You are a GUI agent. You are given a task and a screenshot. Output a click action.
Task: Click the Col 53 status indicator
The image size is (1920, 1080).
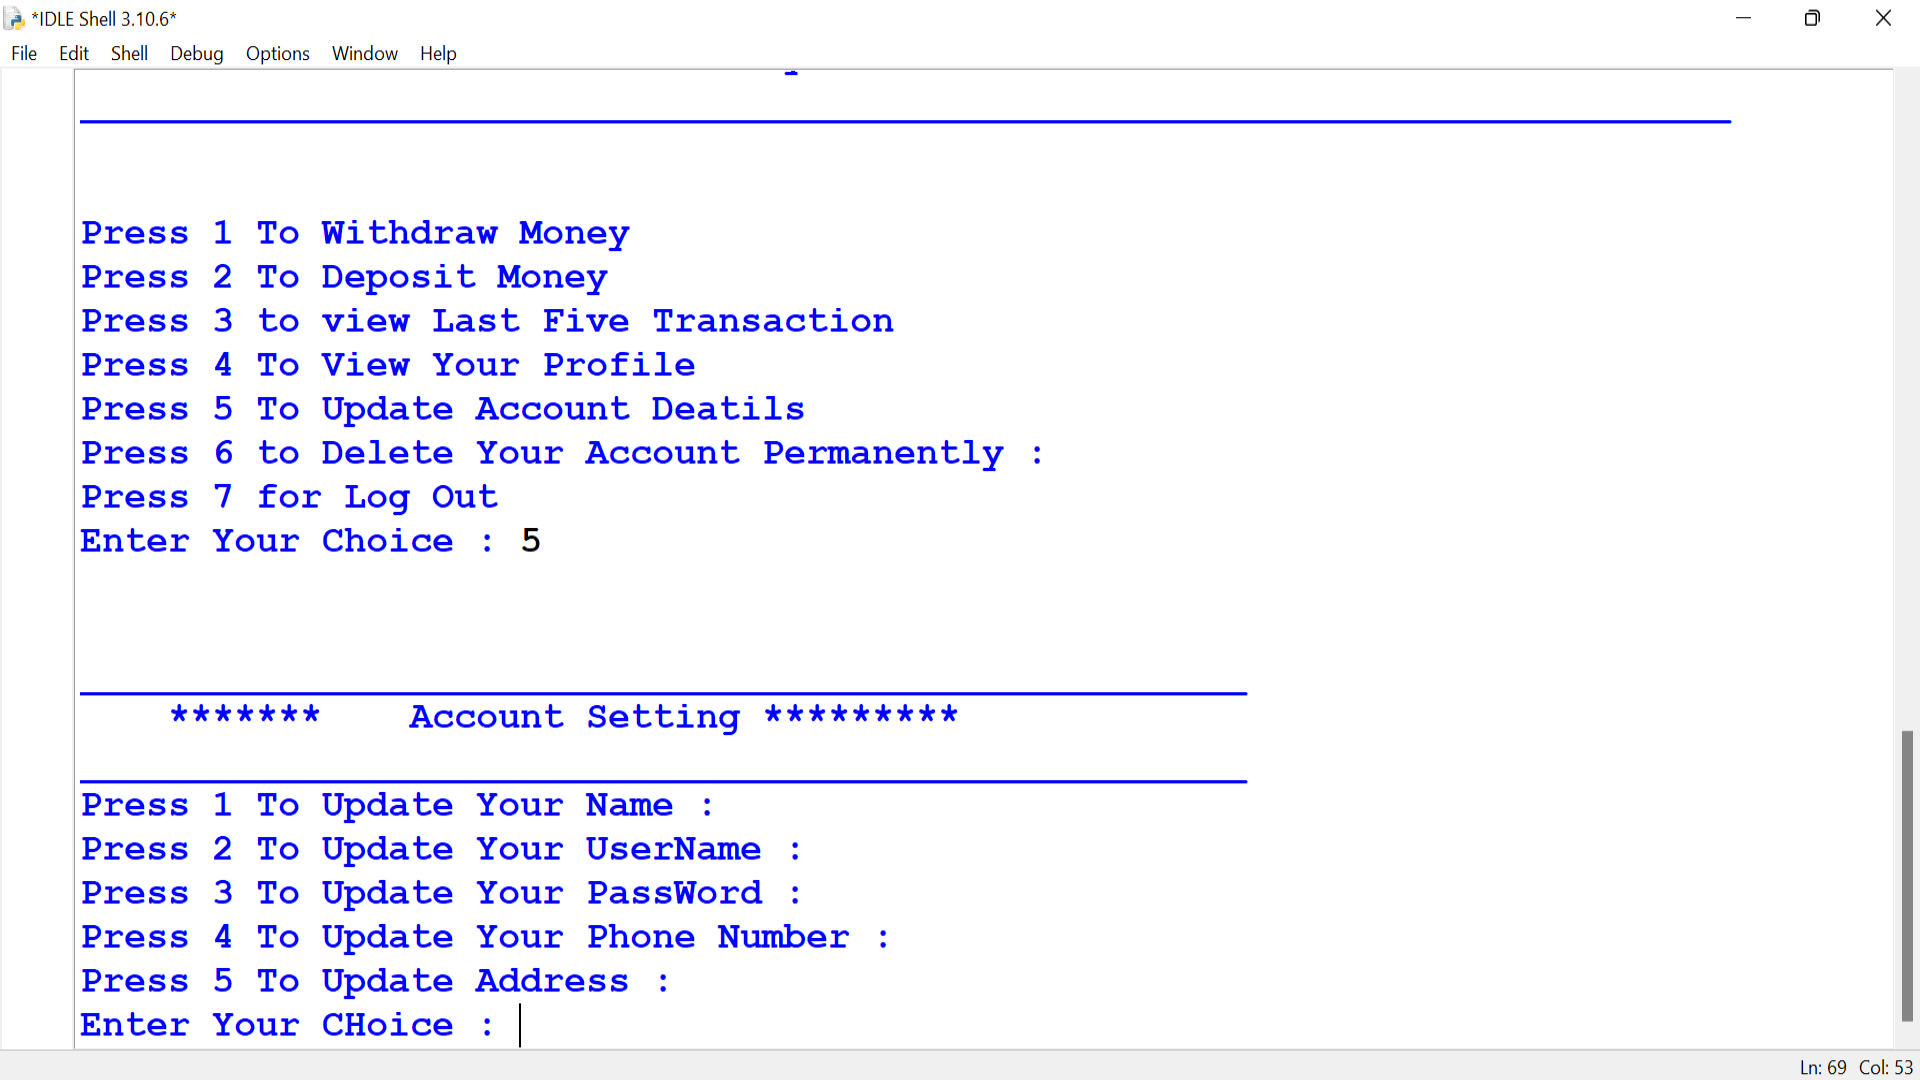click(1888, 1067)
